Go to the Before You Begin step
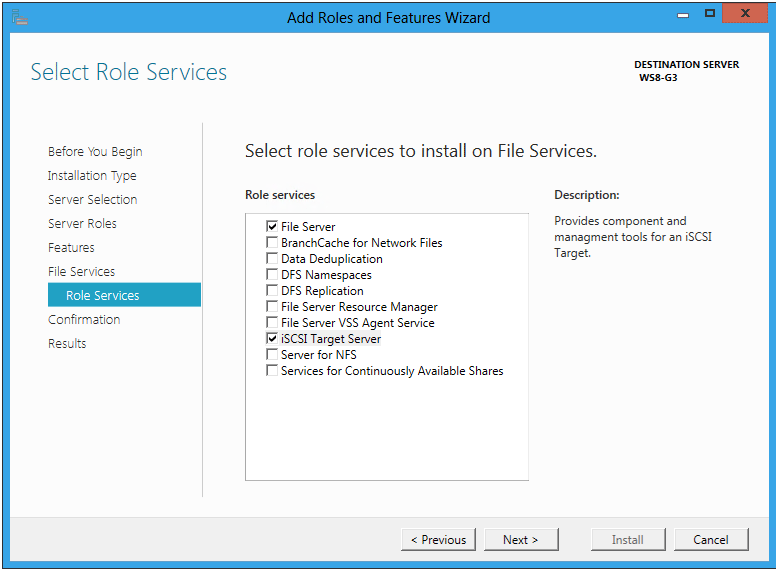Image resolution: width=778 pixels, height=571 pixels. [95, 152]
